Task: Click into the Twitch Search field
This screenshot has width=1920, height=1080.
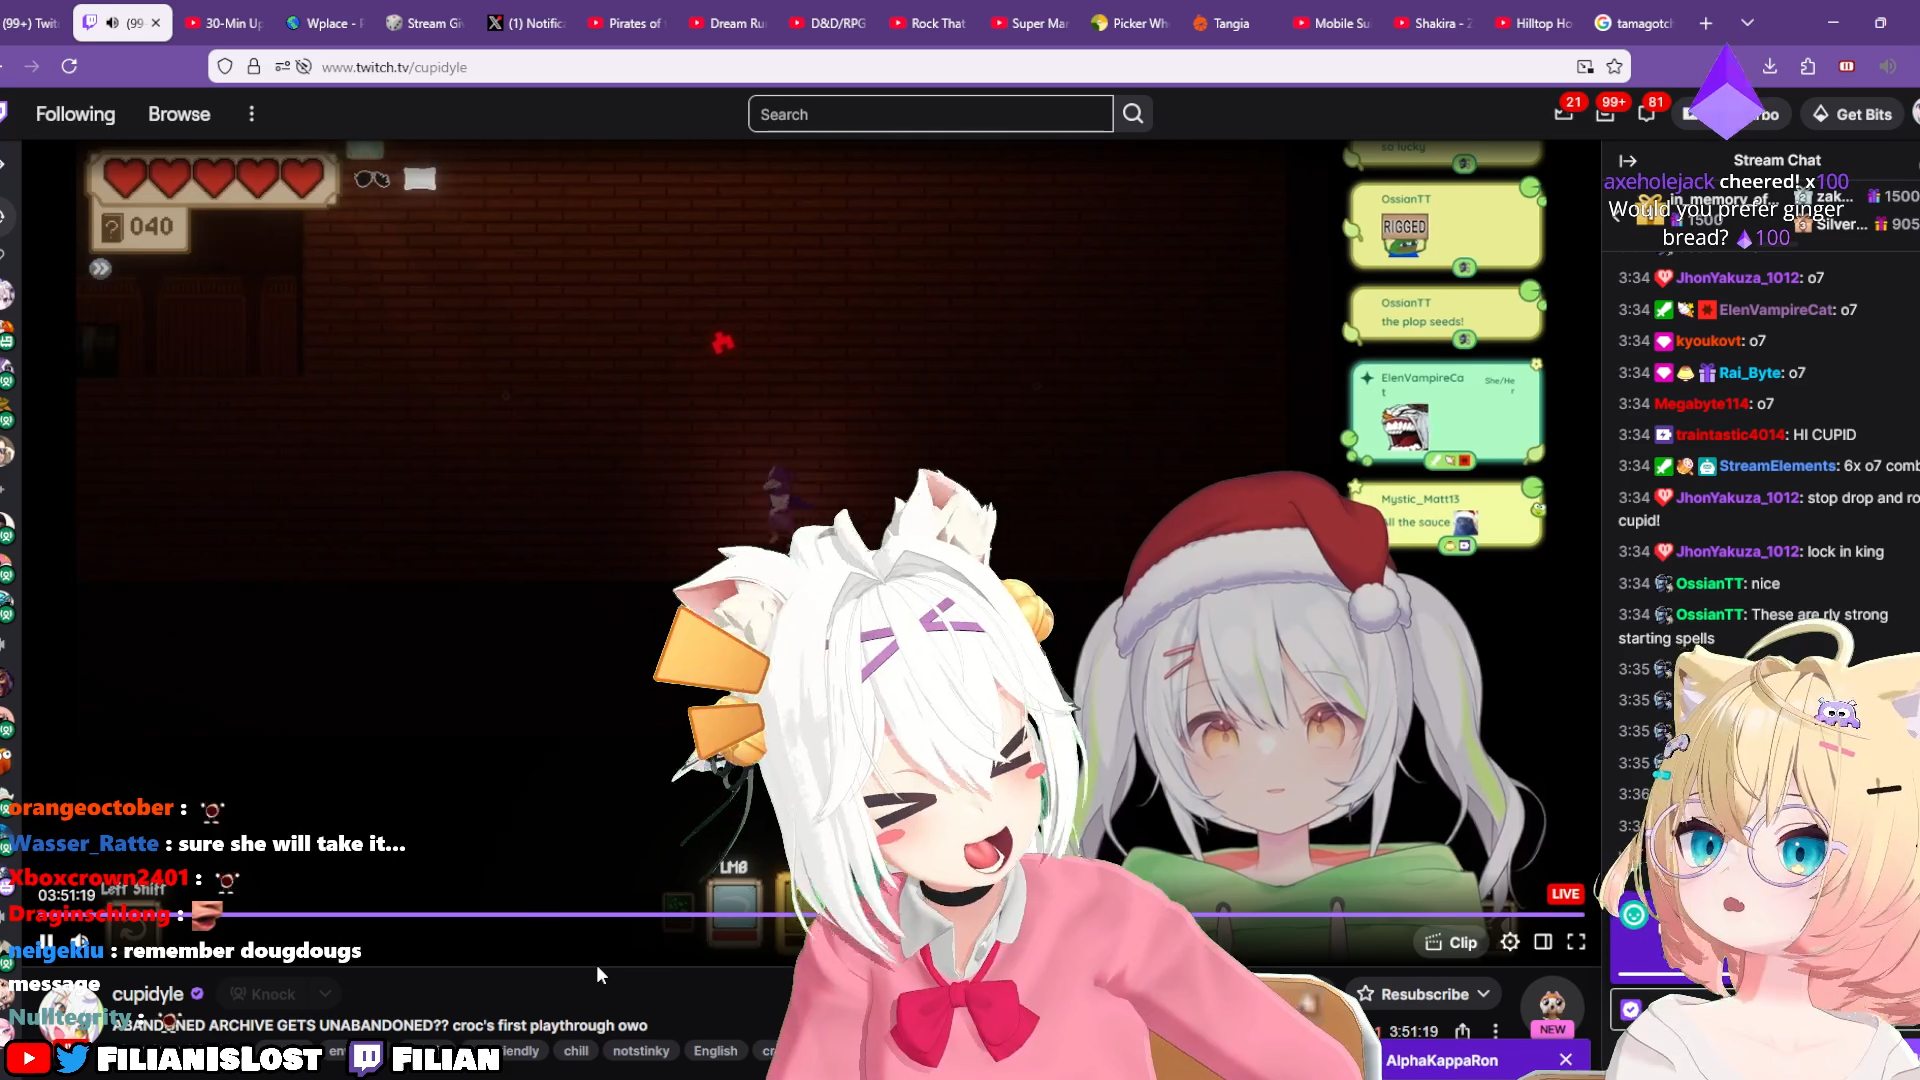Action: pos(930,114)
